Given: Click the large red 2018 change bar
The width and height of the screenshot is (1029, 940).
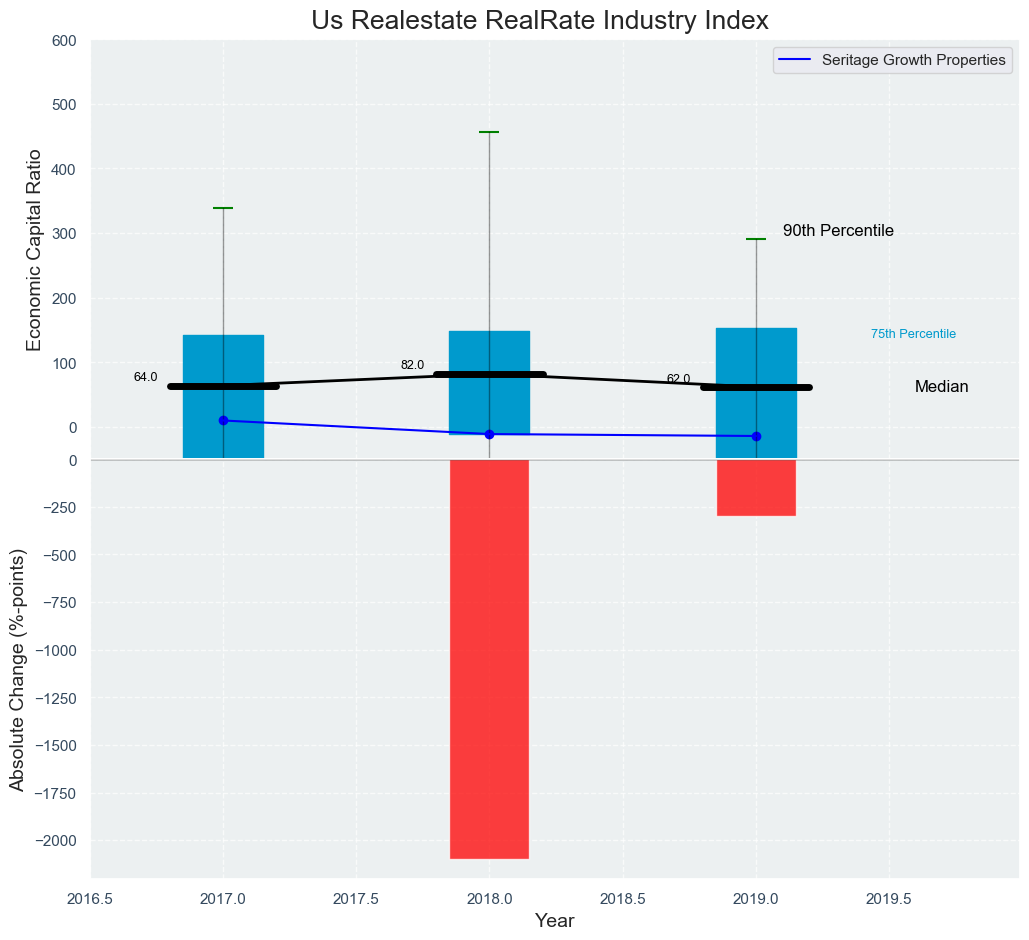Looking at the screenshot, I should [489, 658].
